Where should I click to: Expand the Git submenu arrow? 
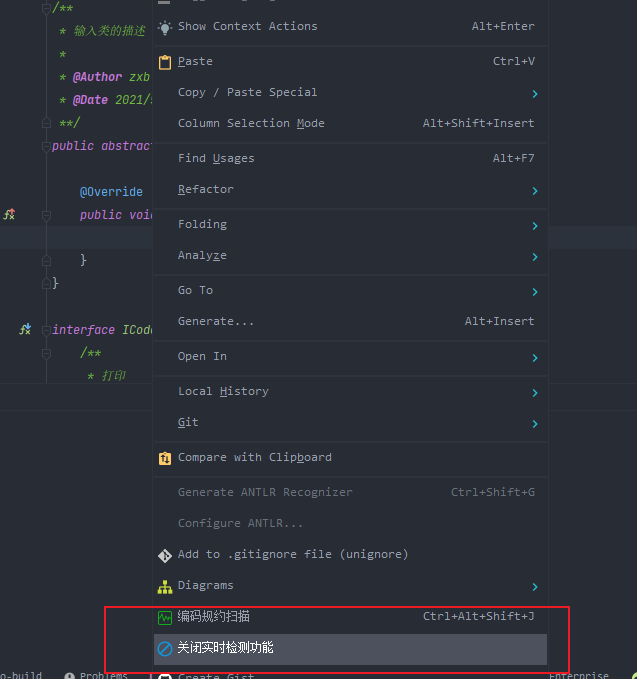point(535,424)
